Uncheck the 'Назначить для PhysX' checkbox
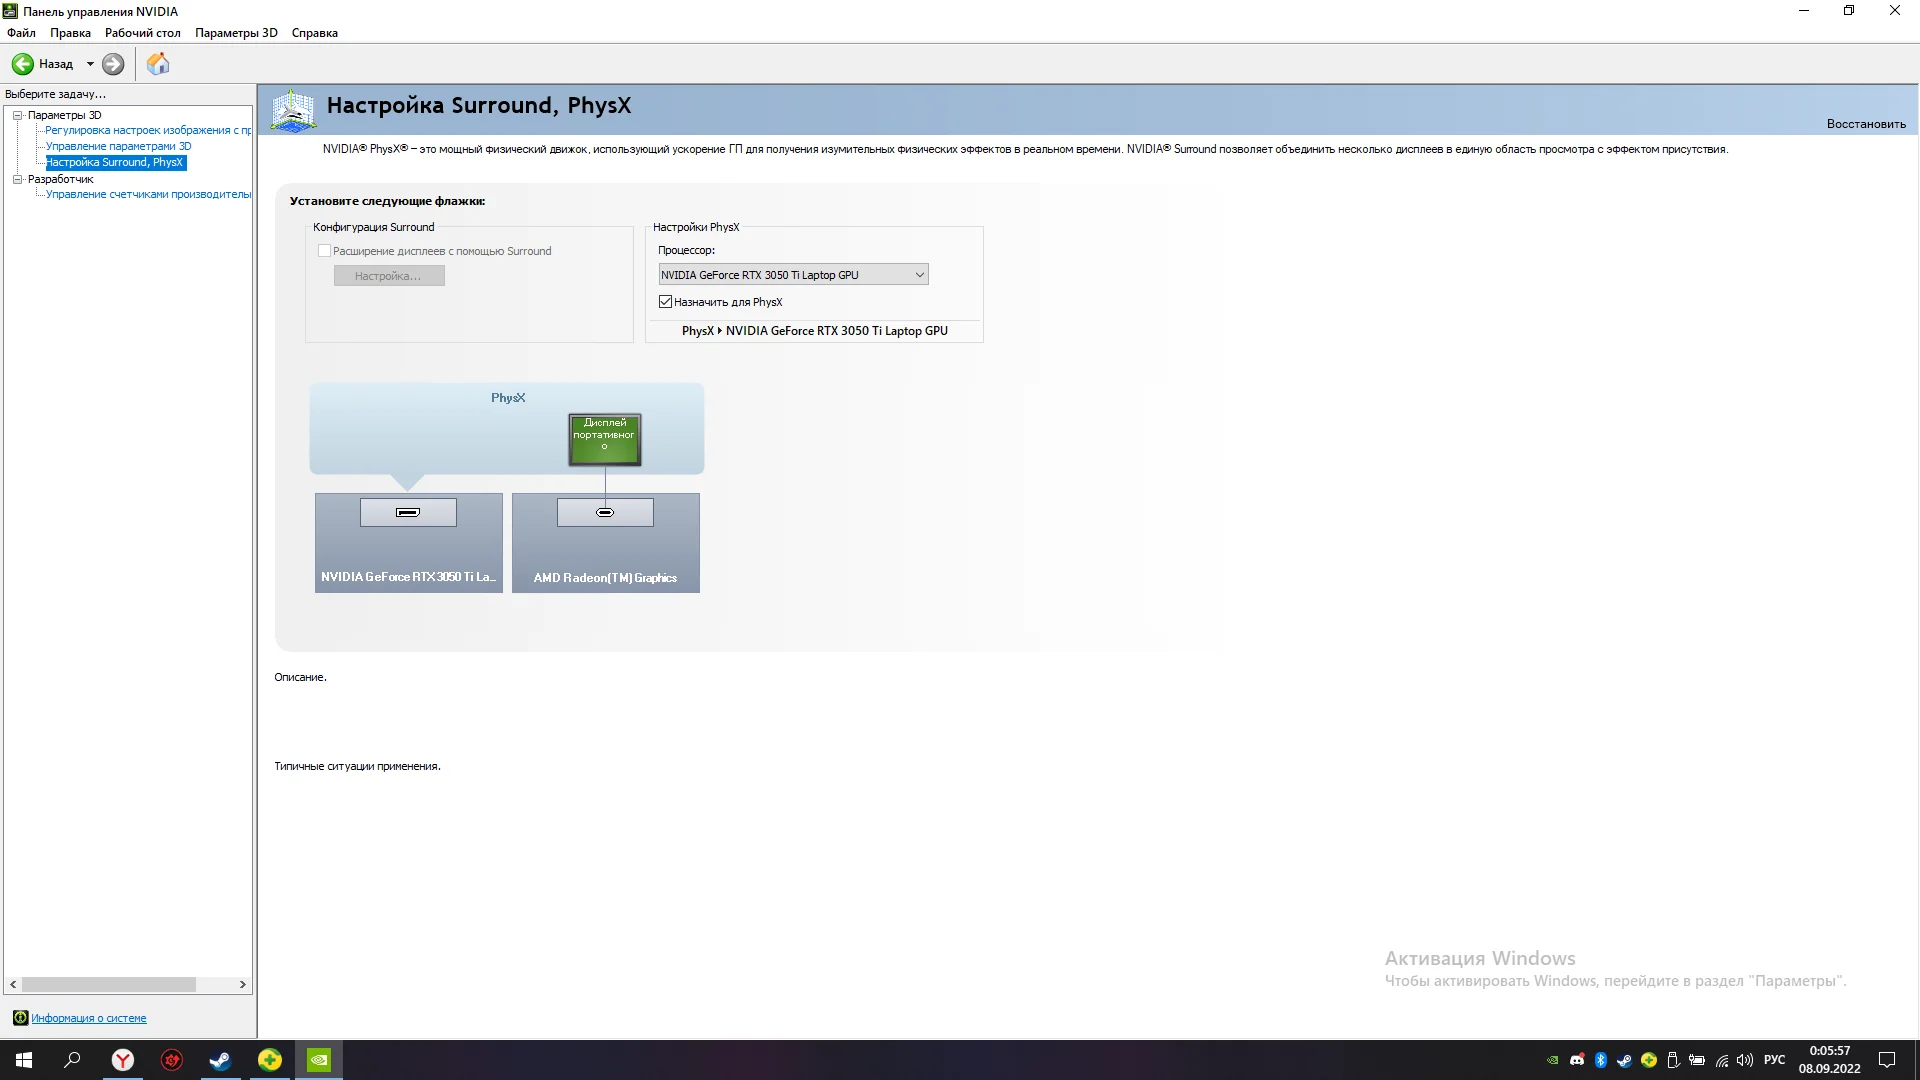The width and height of the screenshot is (1920, 1080). point(665,302)
